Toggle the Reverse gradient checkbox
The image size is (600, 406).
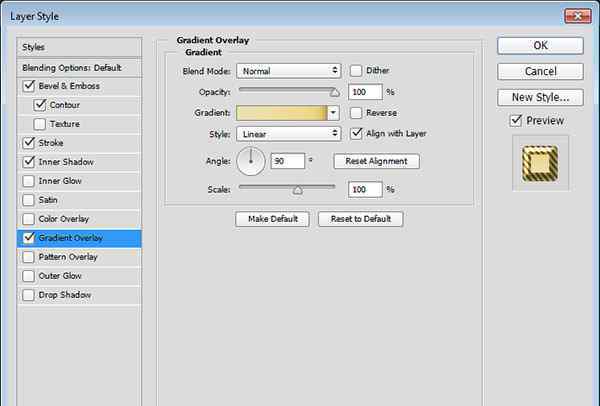click(x=357, y=113)
